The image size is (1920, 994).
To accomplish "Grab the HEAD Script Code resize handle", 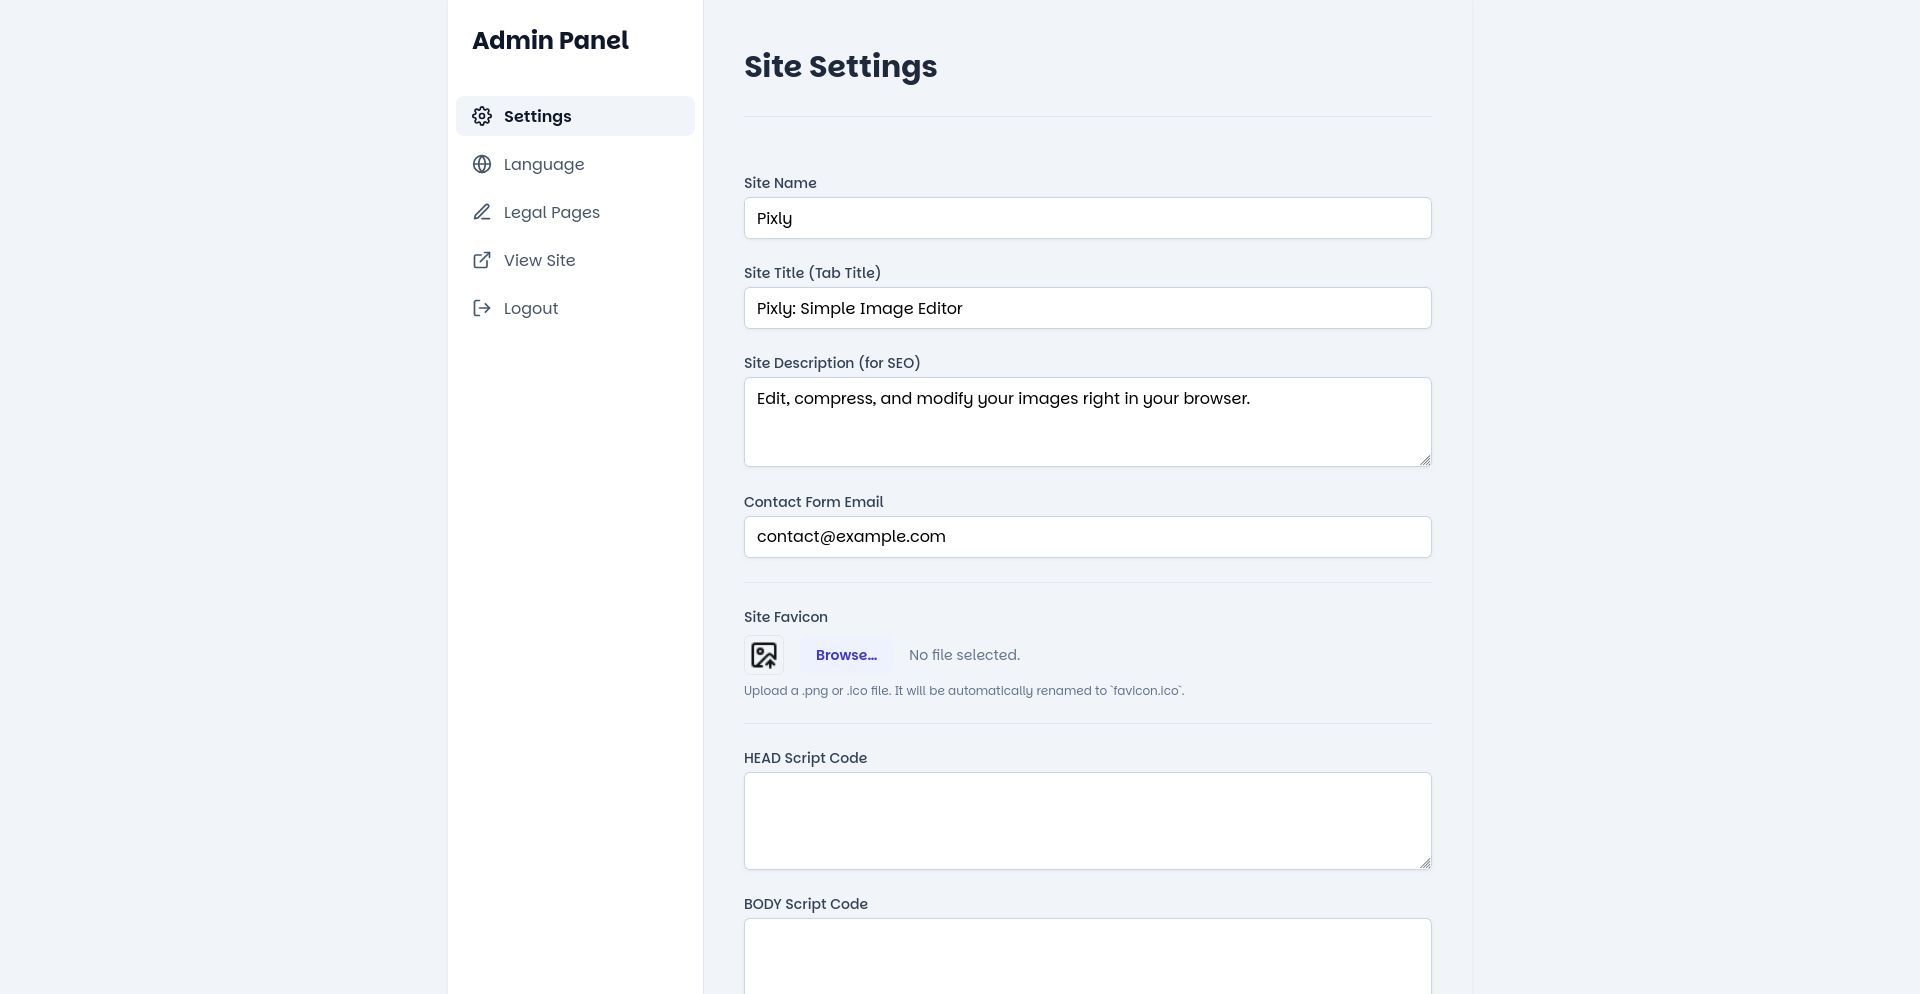I will 1425,863.
